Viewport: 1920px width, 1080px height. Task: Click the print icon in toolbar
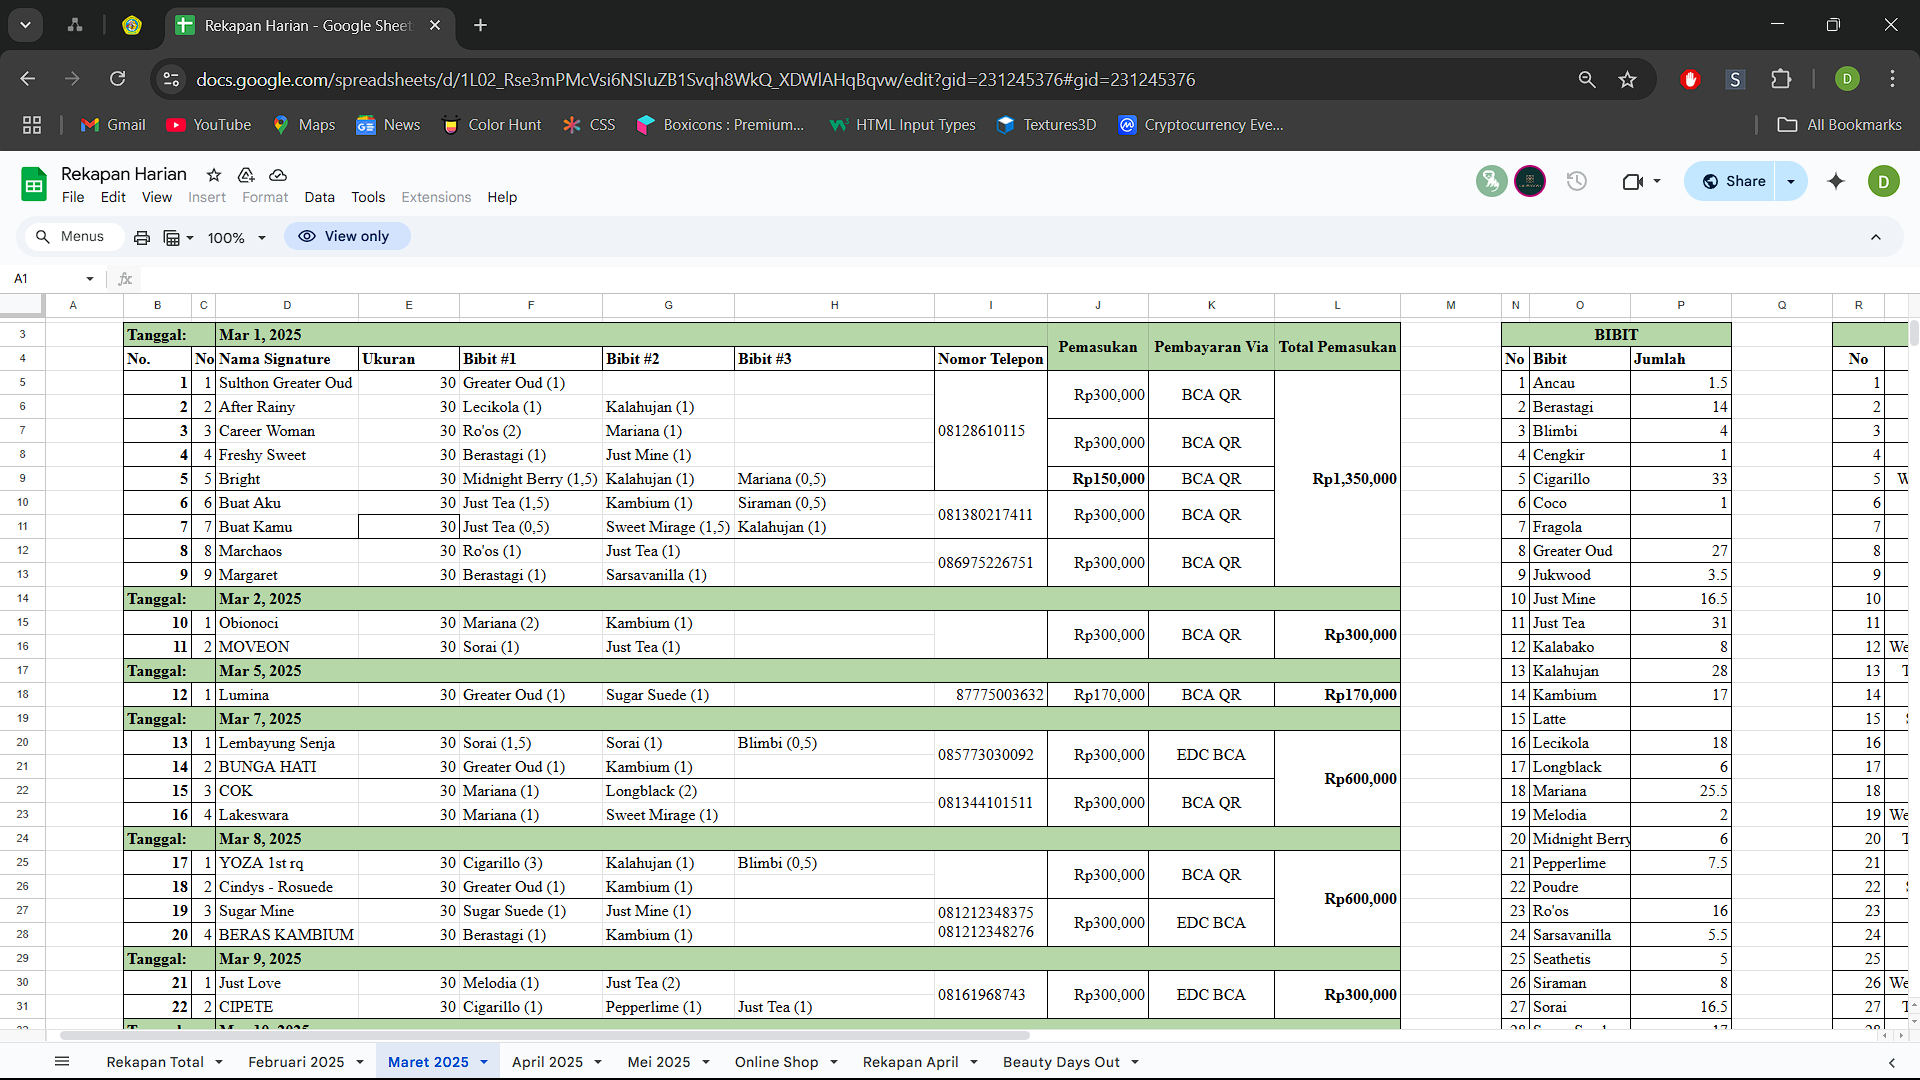point(142,237)
